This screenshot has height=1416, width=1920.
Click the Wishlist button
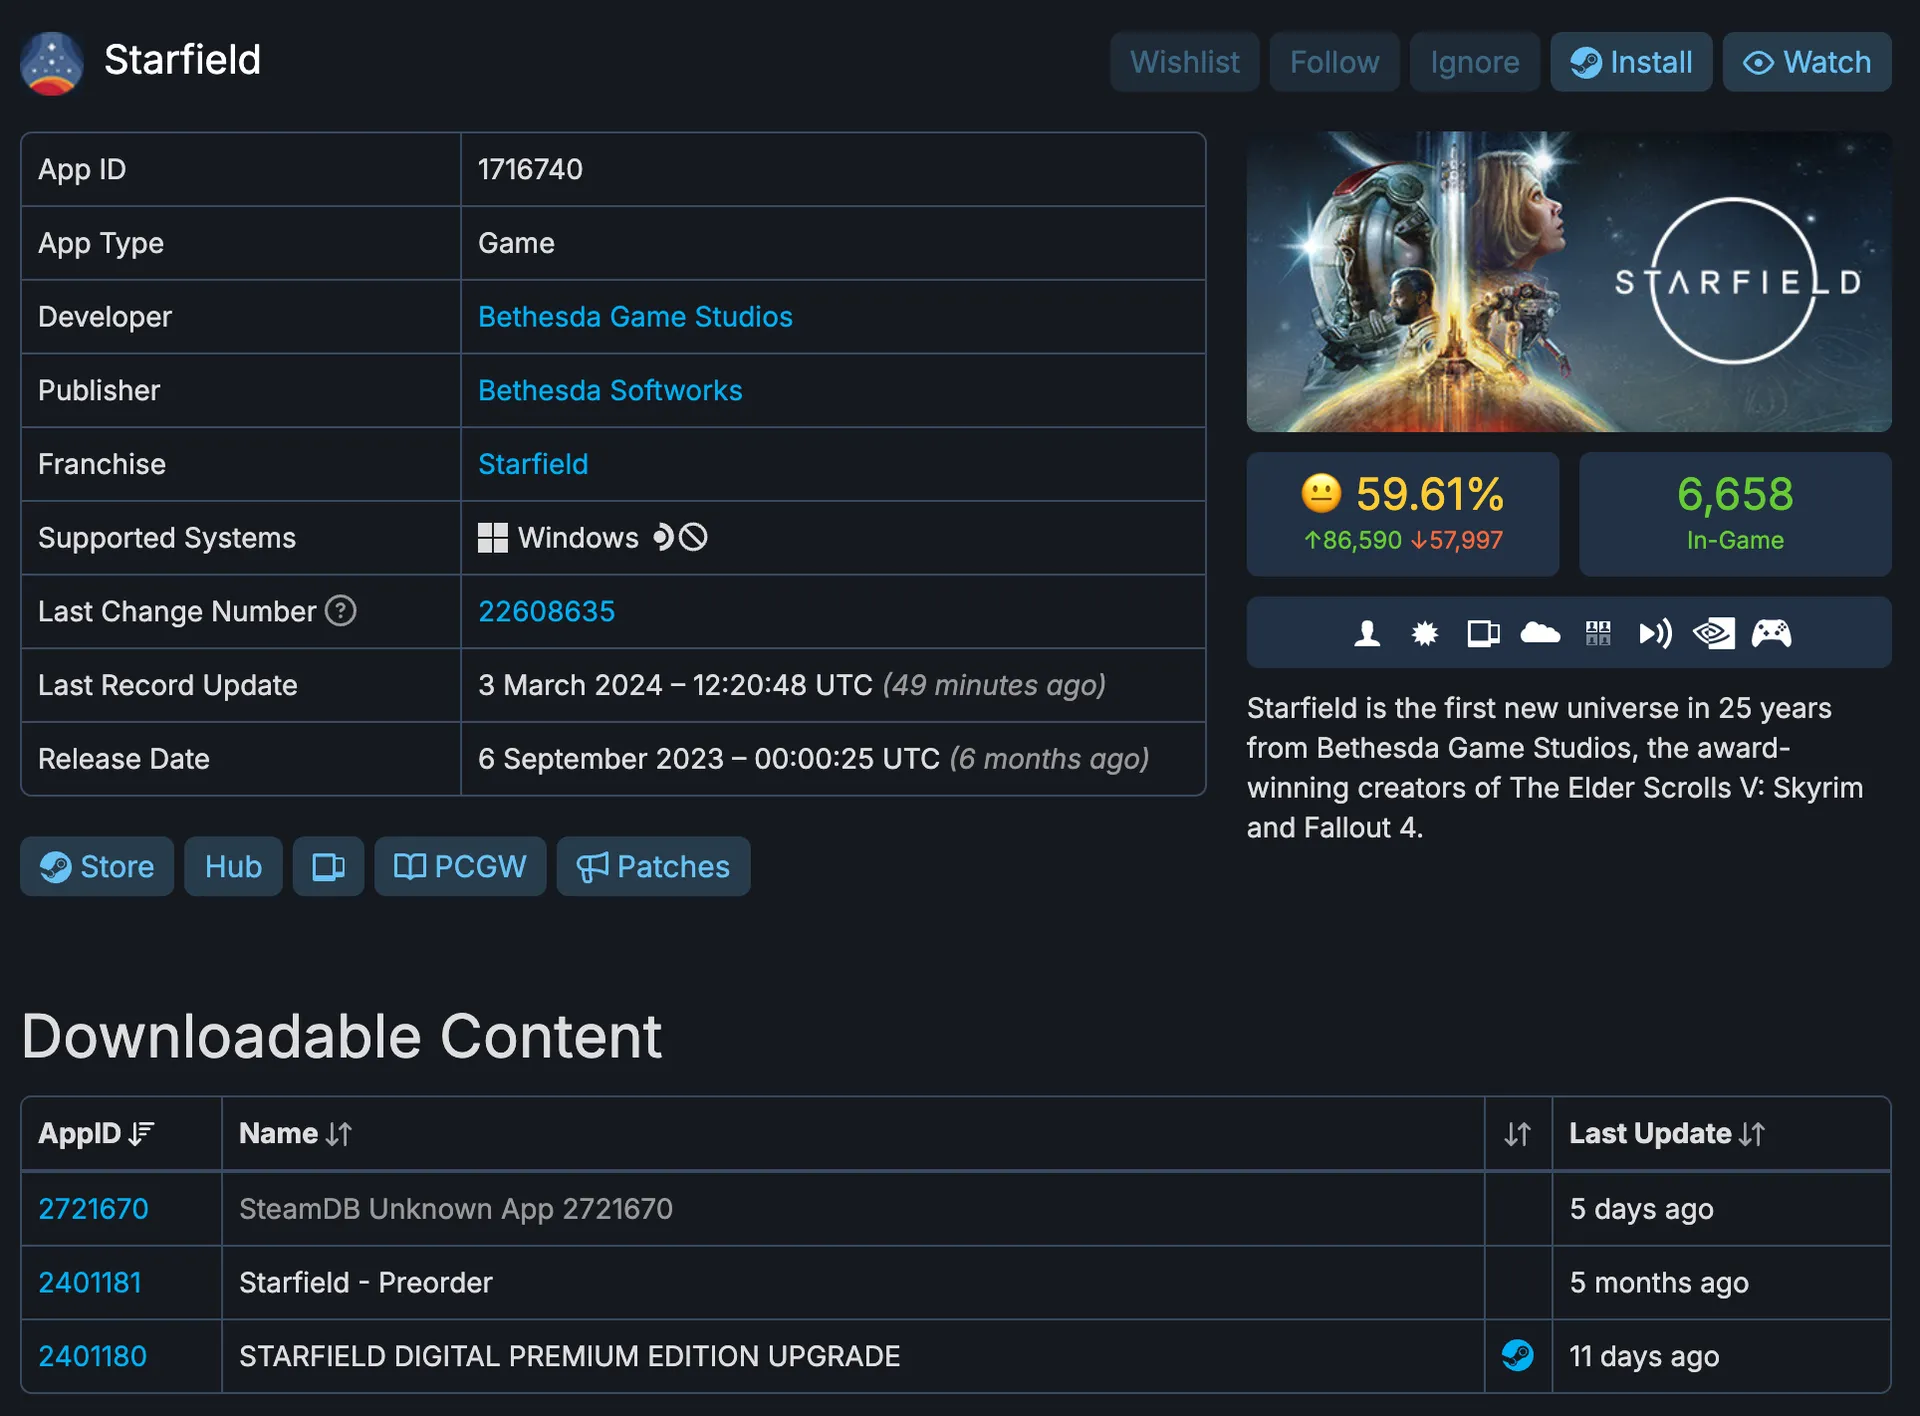(1184, 62)
